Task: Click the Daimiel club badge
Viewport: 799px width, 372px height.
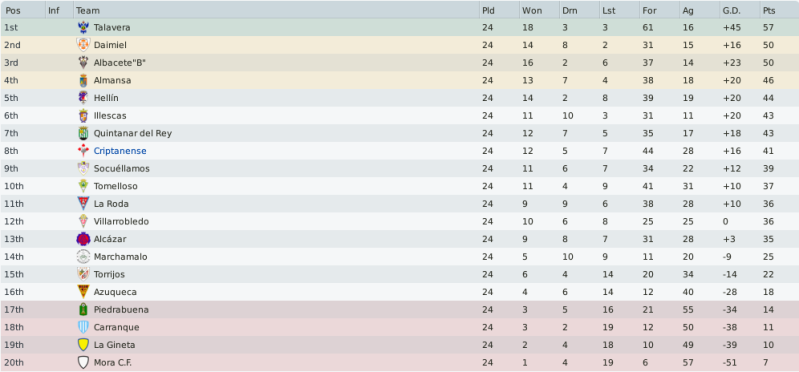Action: [83, 45]
